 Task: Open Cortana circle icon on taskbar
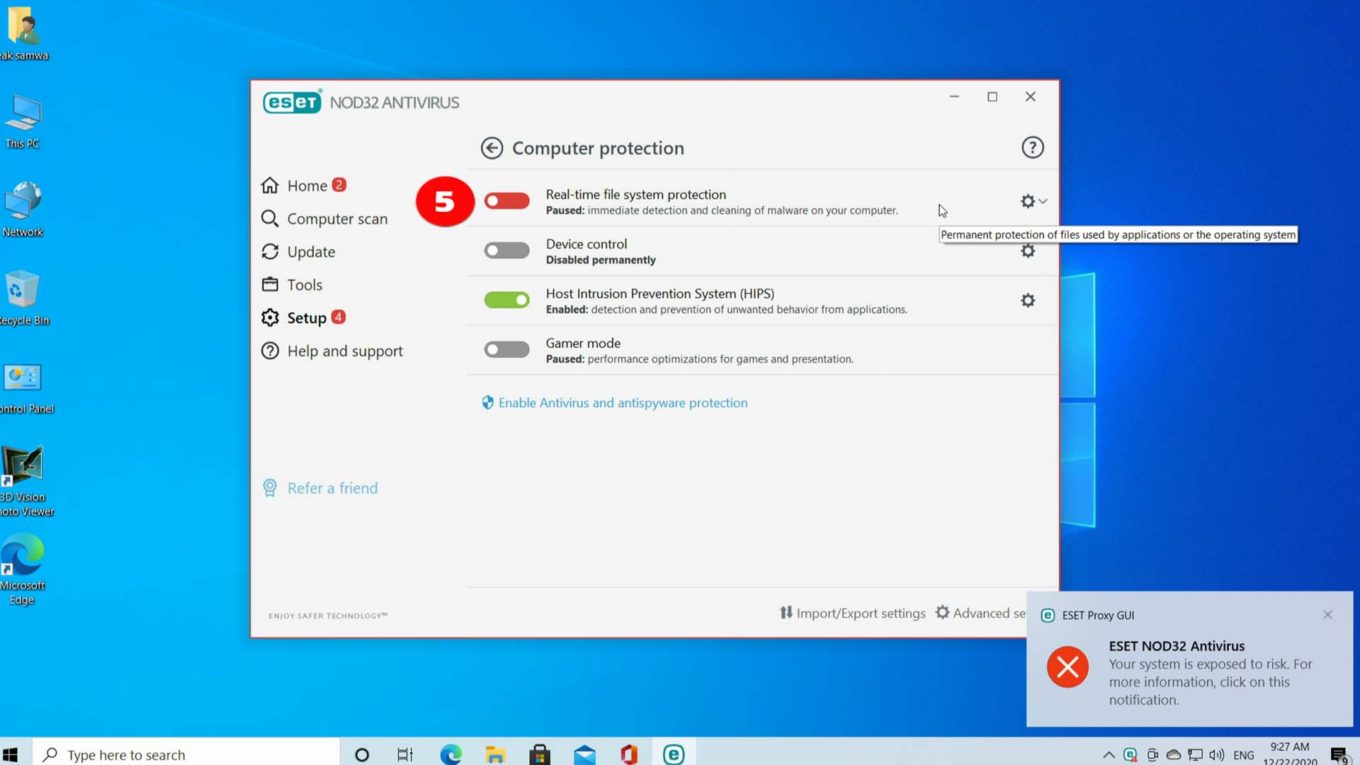pyautogui.click(x=362, y=755)
